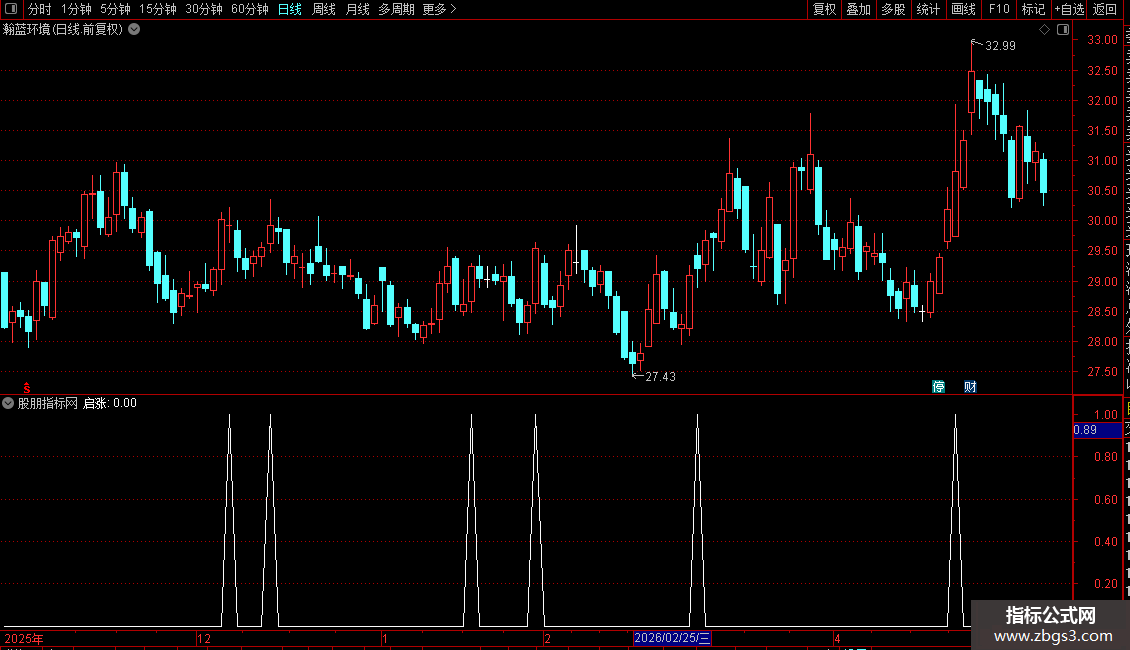Switch to the 周线 weekly tab

pyautogui.click(x=324, y=9)
